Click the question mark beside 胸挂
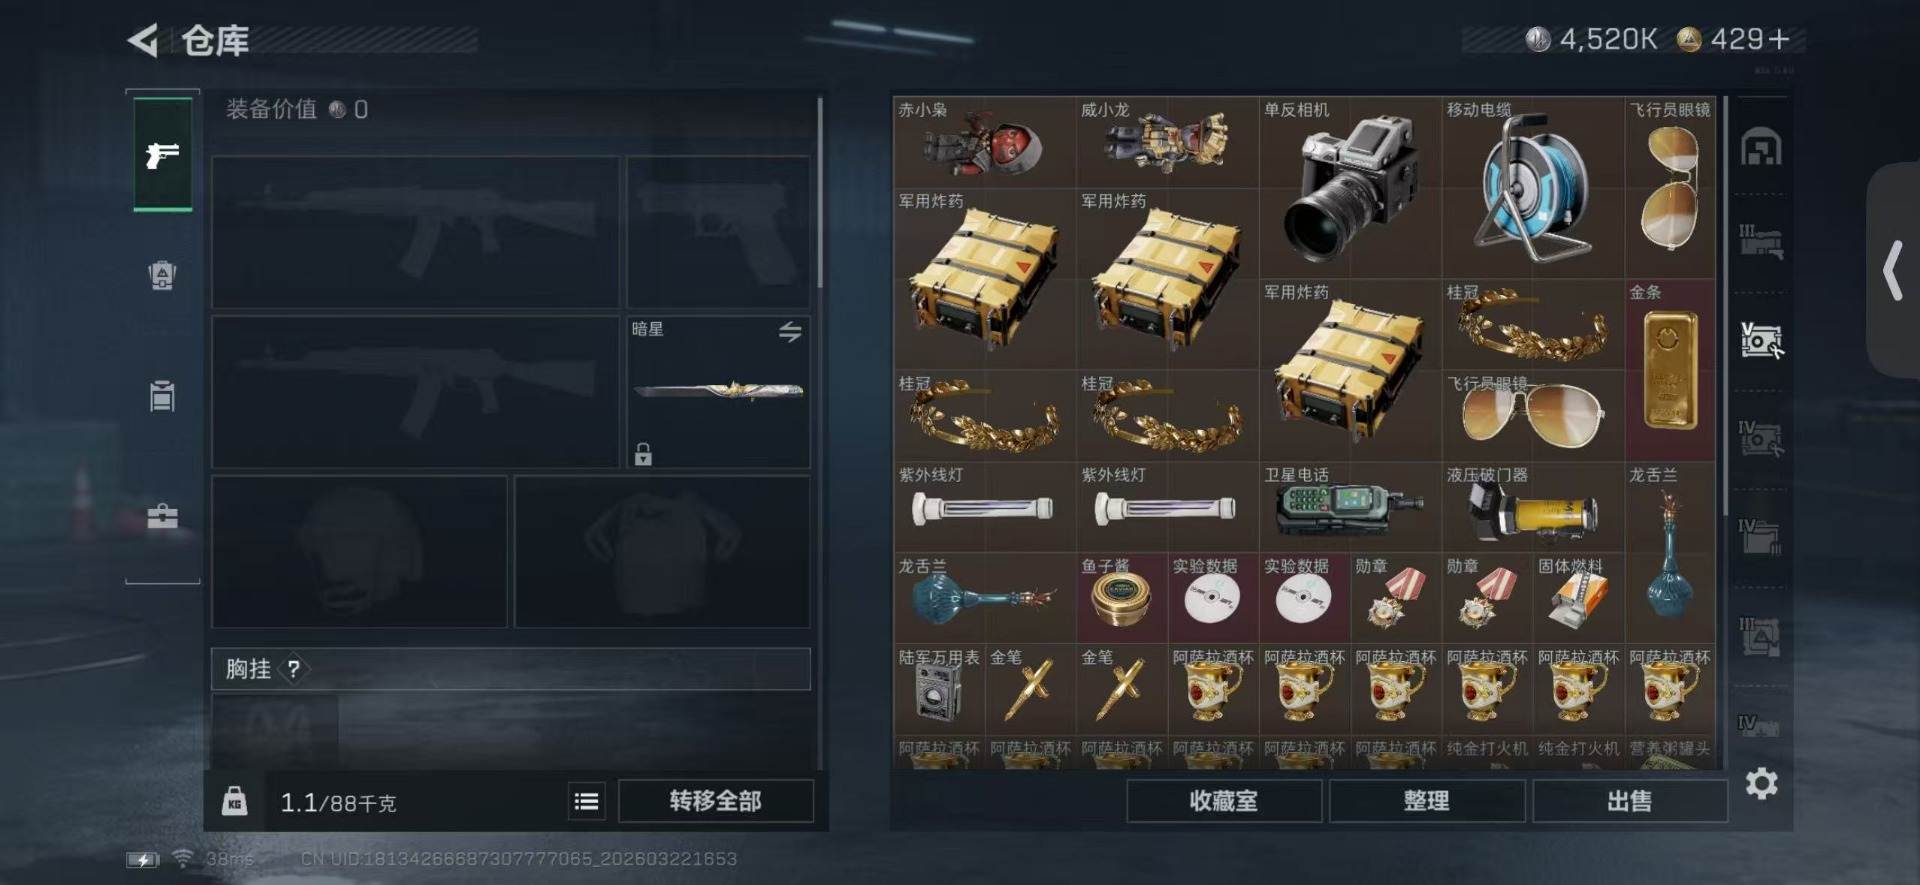This screenshot has height=885, width=1920. click(293, 669)
